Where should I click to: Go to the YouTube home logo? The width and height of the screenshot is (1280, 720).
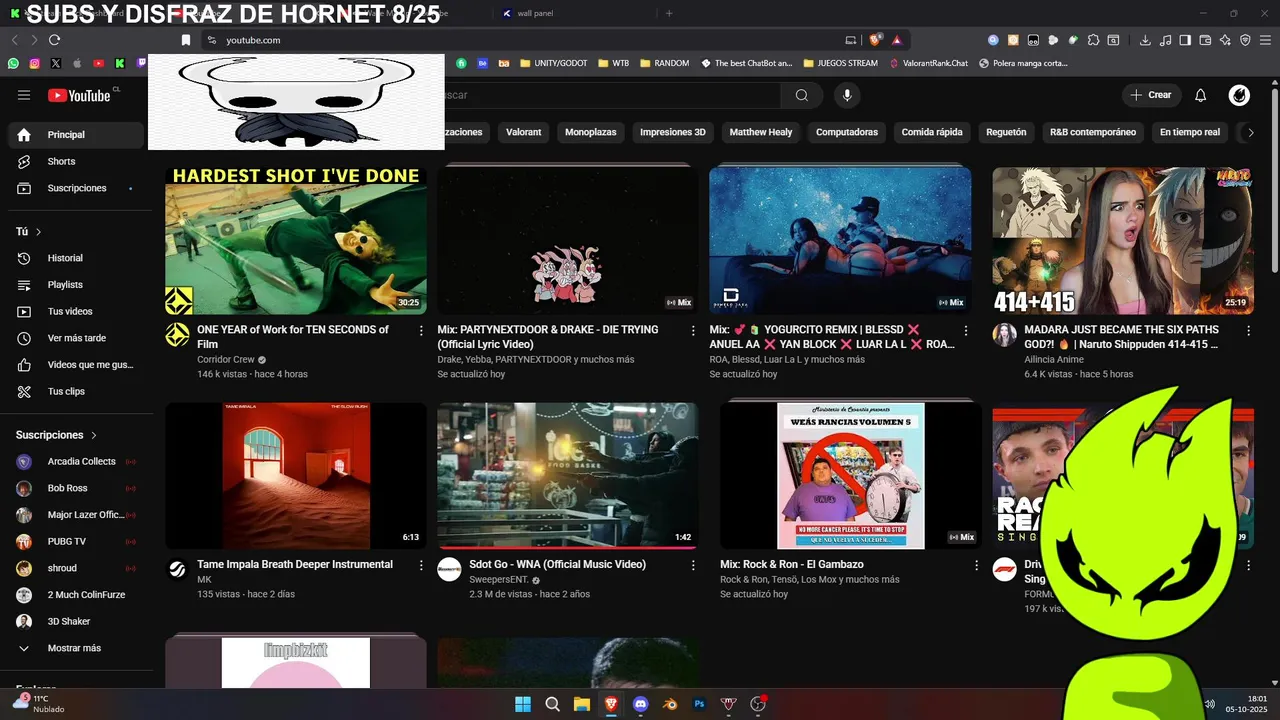click(x=79, y=95)
